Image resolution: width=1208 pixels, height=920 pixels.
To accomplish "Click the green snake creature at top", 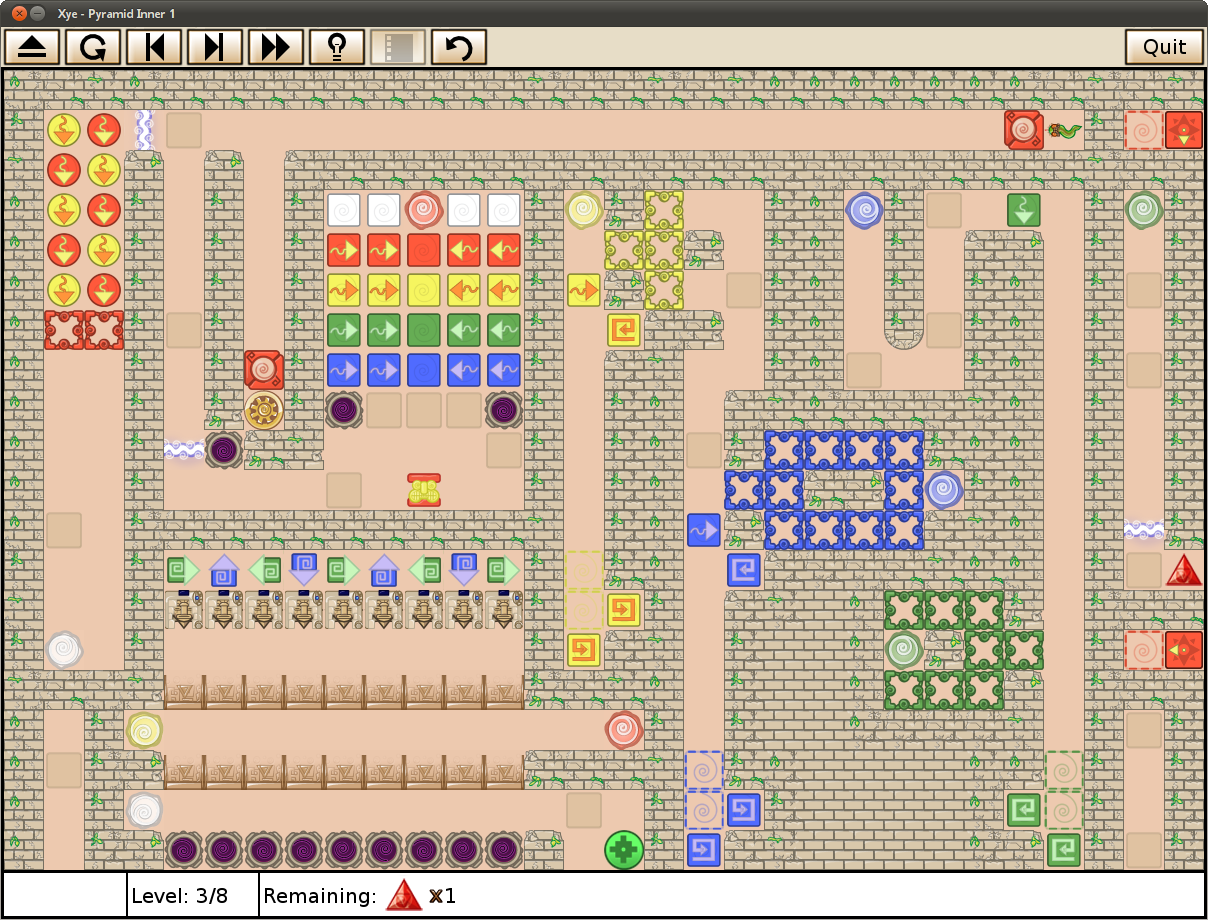I will (x=1065, y=130).
